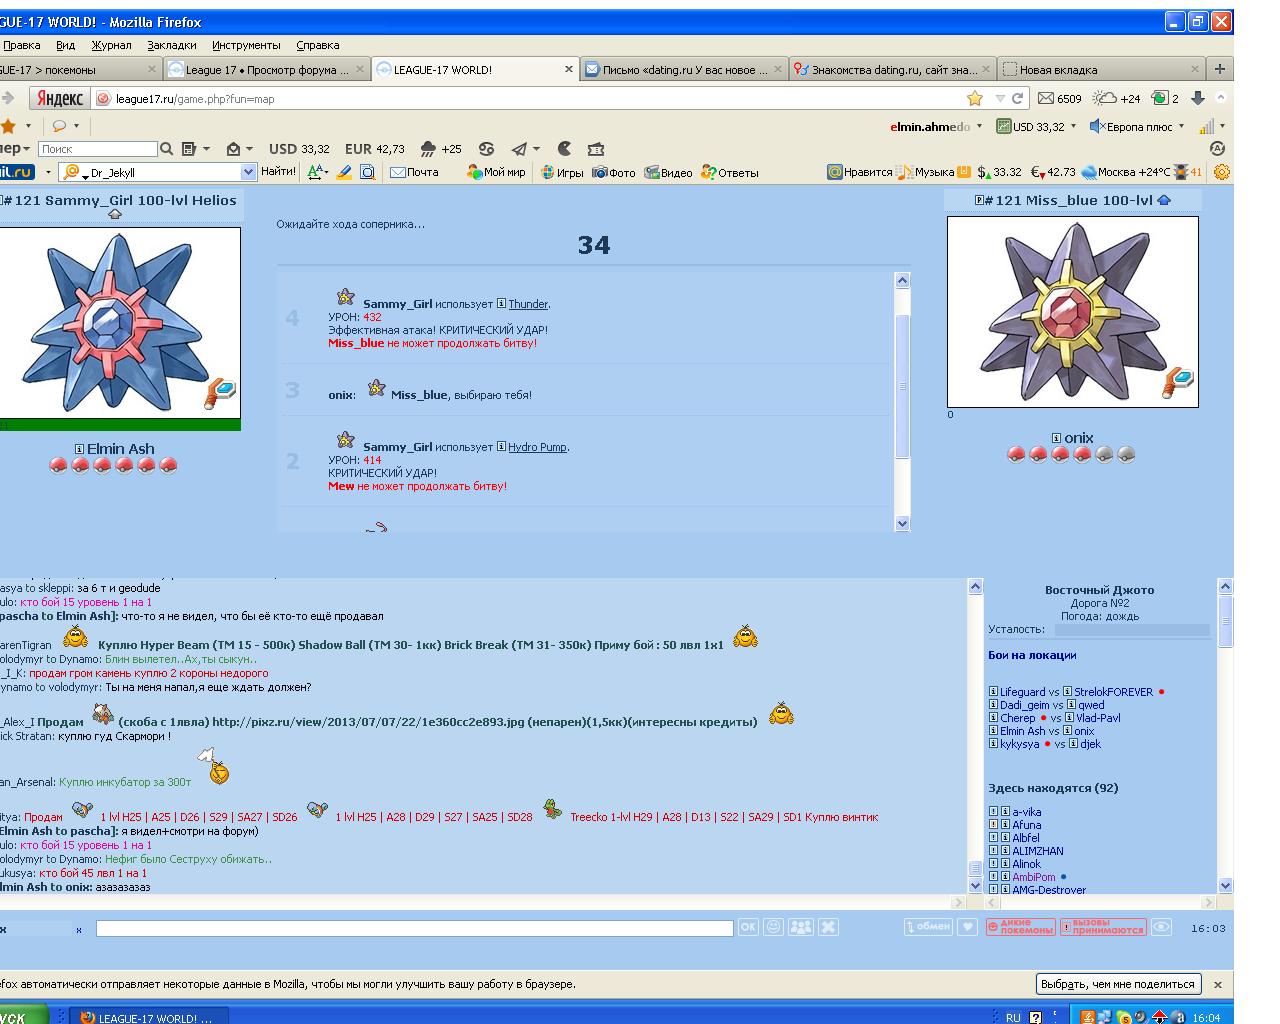Click the chat clear X icon
This screenshot has width=1280, height=1024.
[828, 927]
